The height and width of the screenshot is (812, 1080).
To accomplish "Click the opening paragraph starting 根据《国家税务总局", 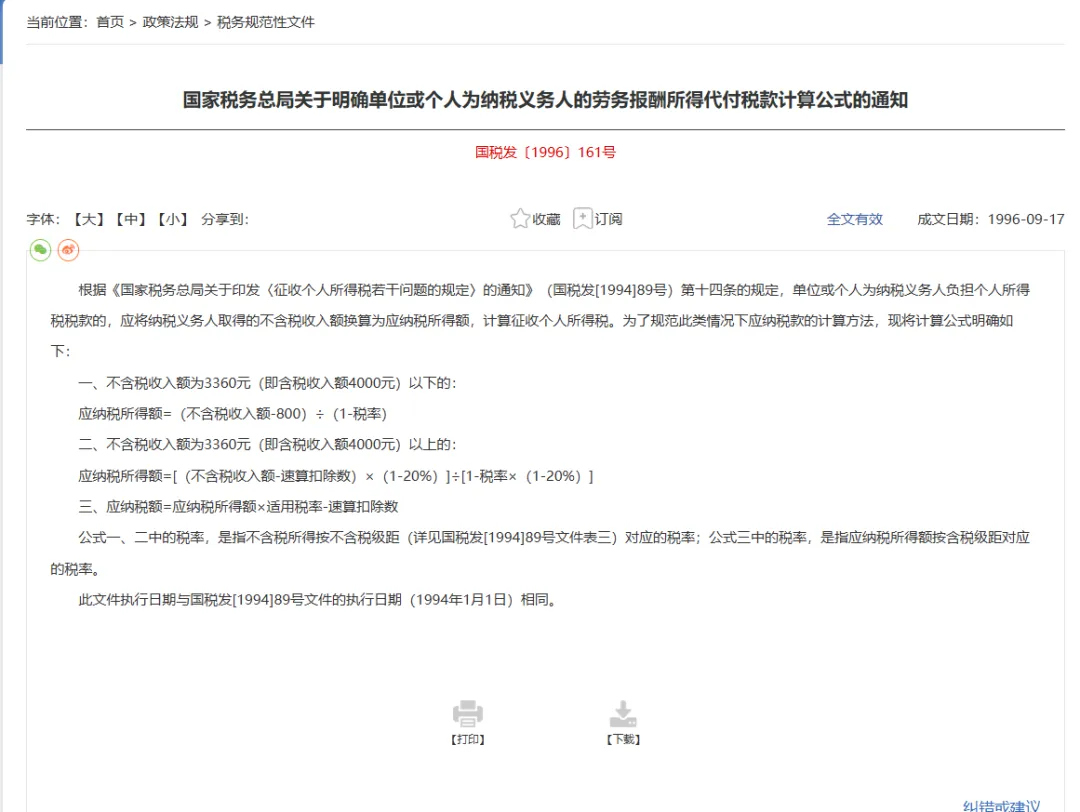I will click(x=540, y=320).
